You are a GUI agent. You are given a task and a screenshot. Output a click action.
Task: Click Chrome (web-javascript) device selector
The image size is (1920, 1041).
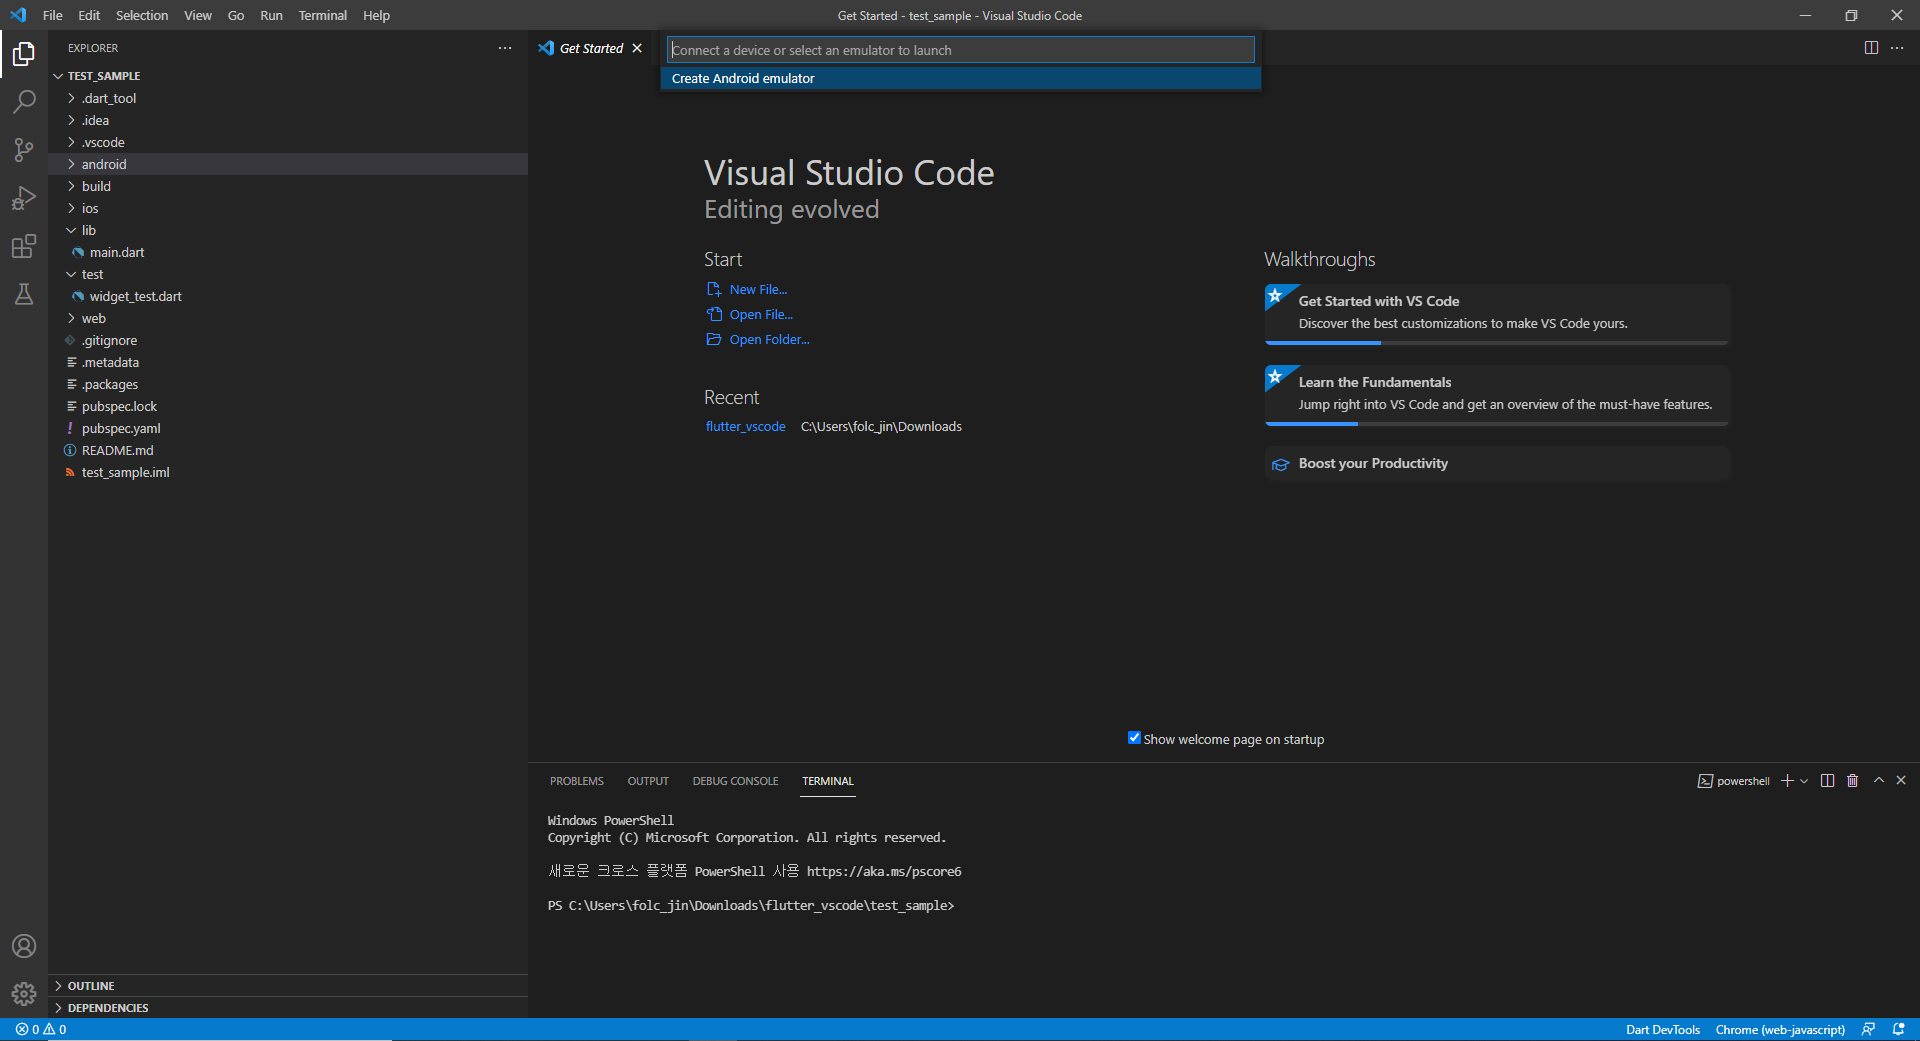(1780, 1029)
